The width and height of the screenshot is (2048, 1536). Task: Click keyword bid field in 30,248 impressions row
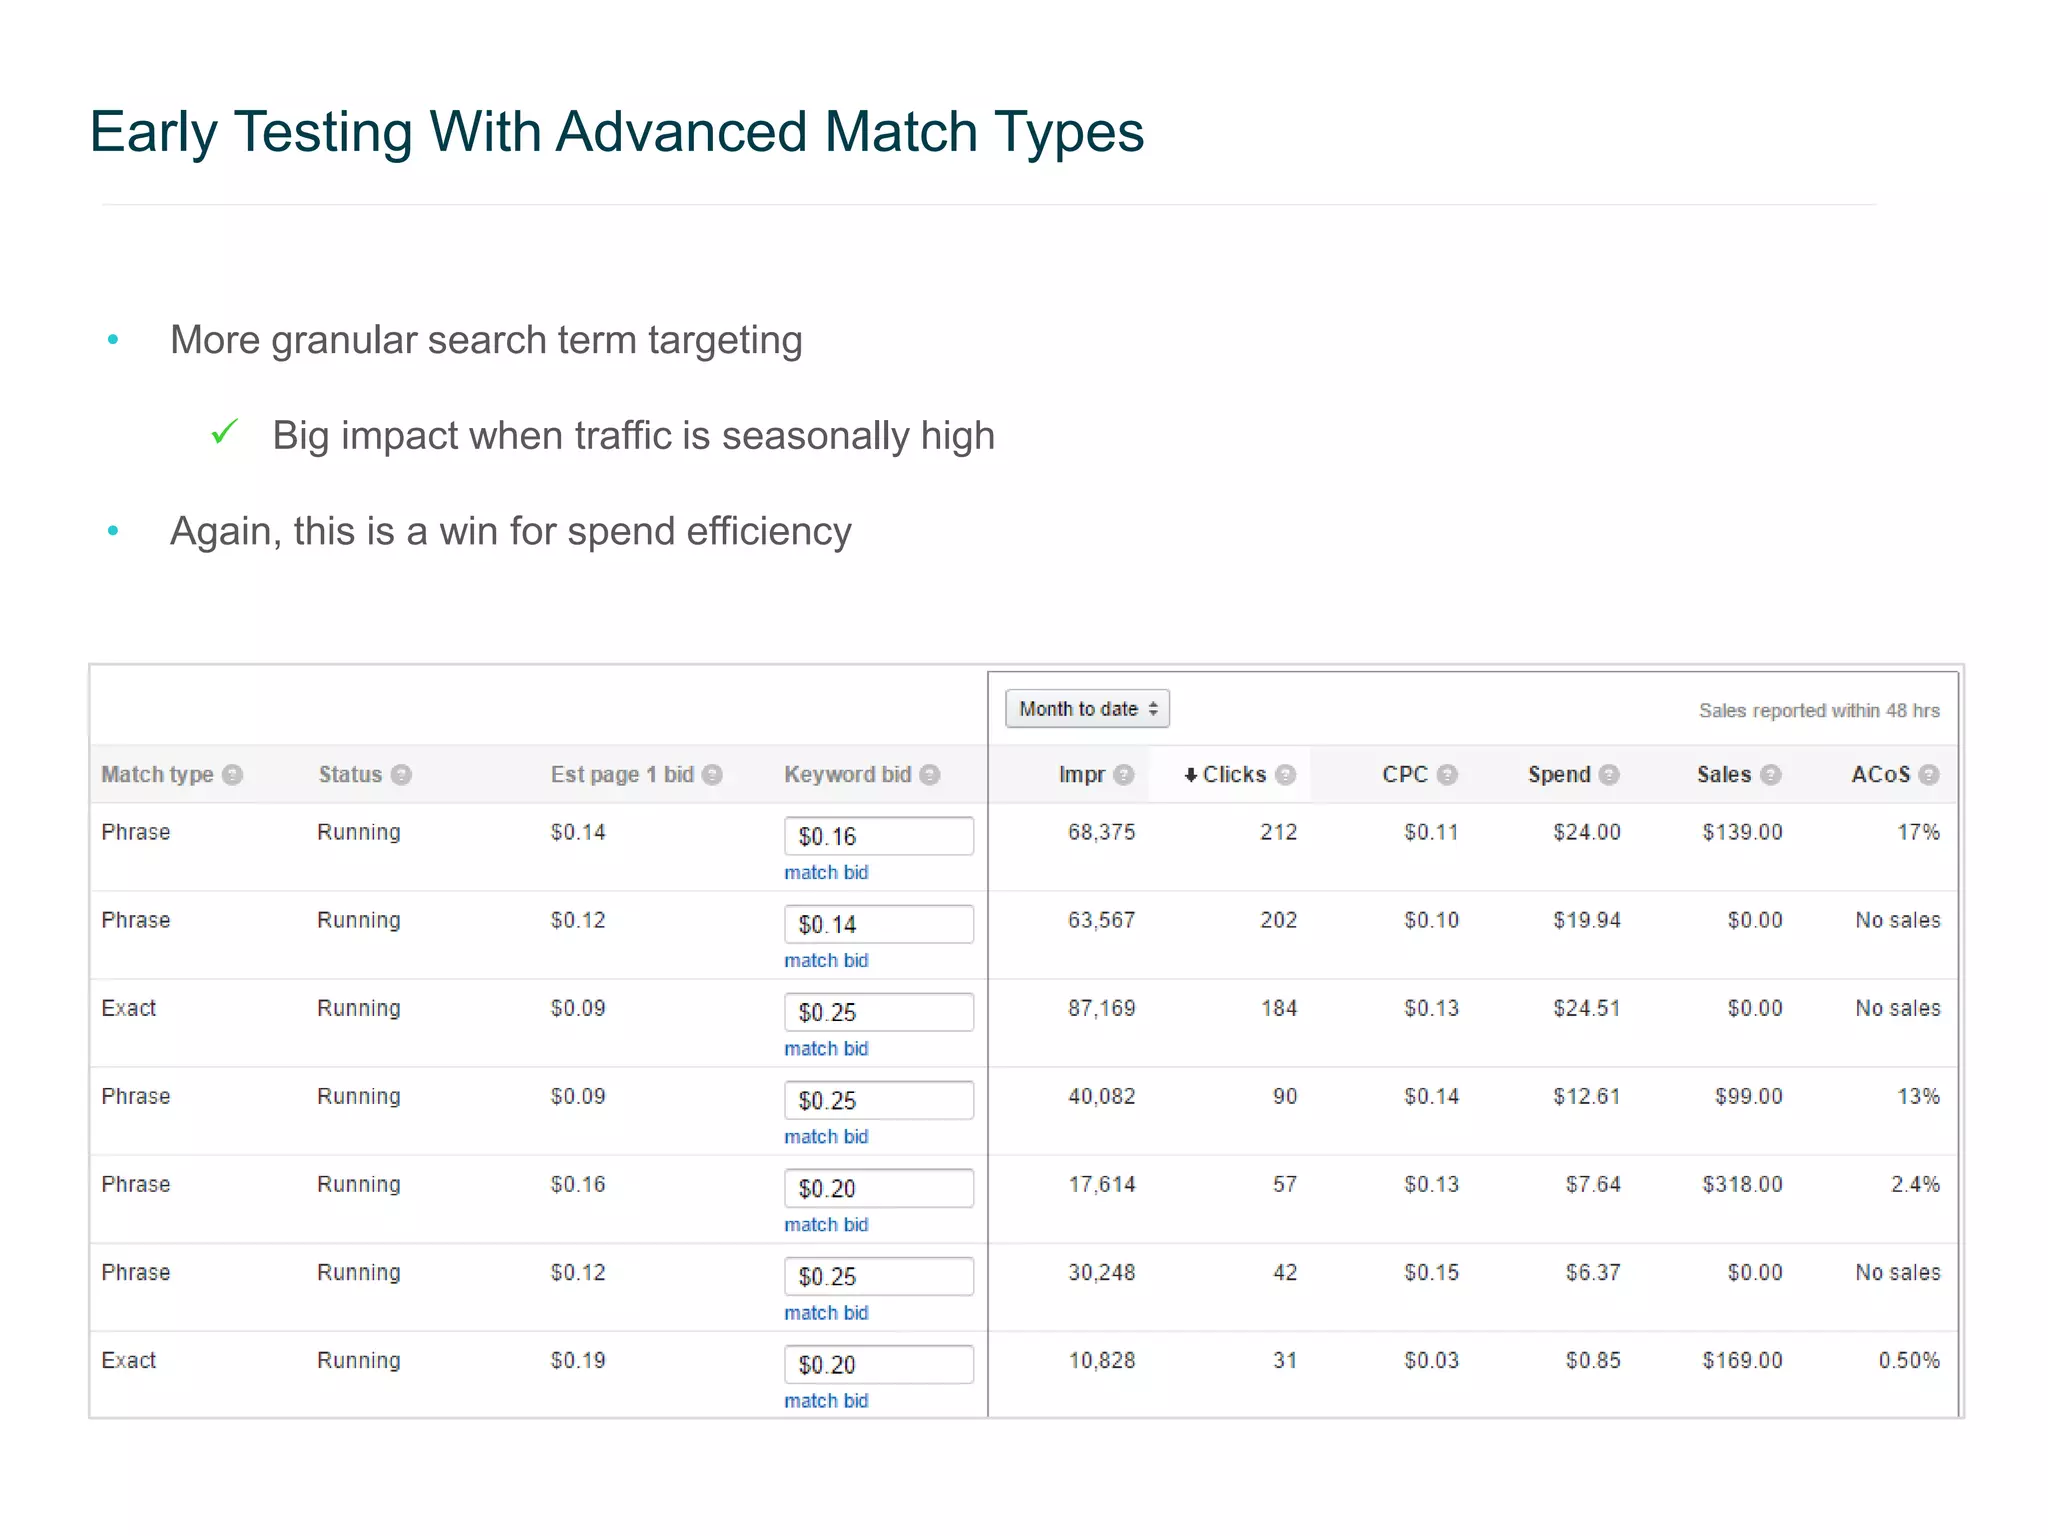pyautogui.click(x=878, y=1276)
